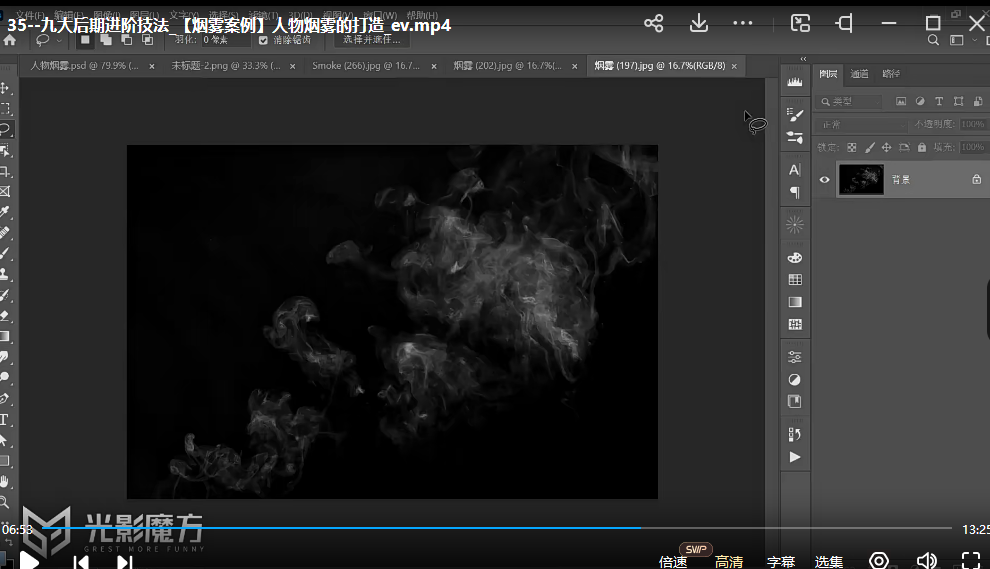Select the Pen tool

[5, 398]
